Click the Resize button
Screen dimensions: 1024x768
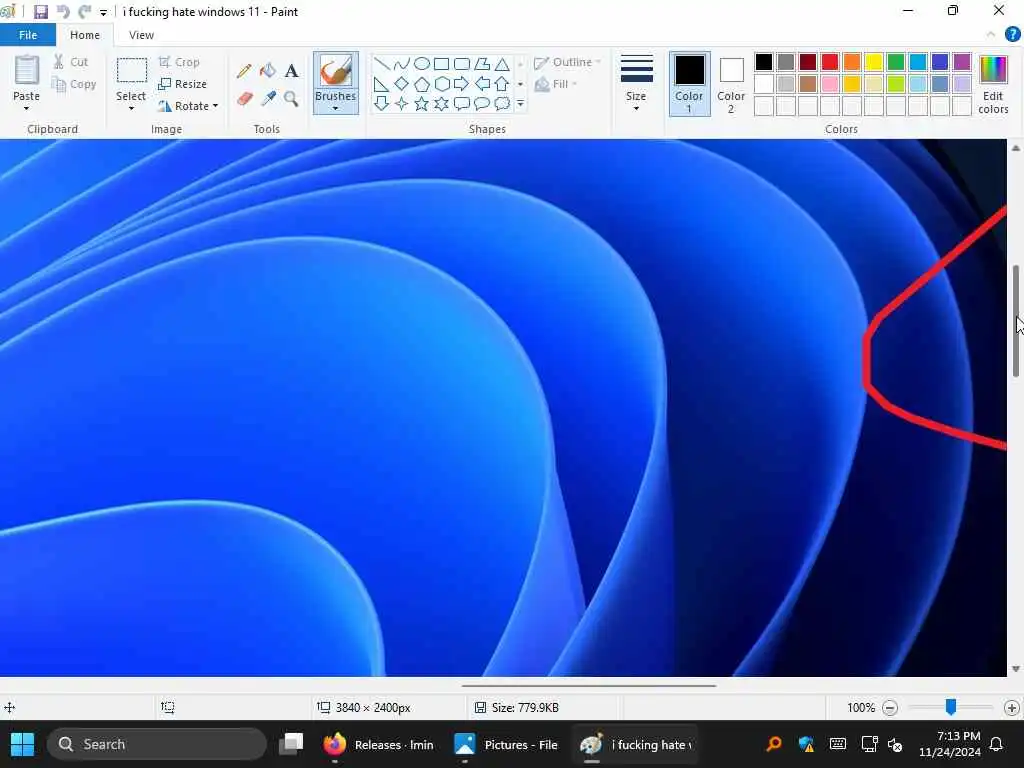pyautogui.click(x=182, y=84)
